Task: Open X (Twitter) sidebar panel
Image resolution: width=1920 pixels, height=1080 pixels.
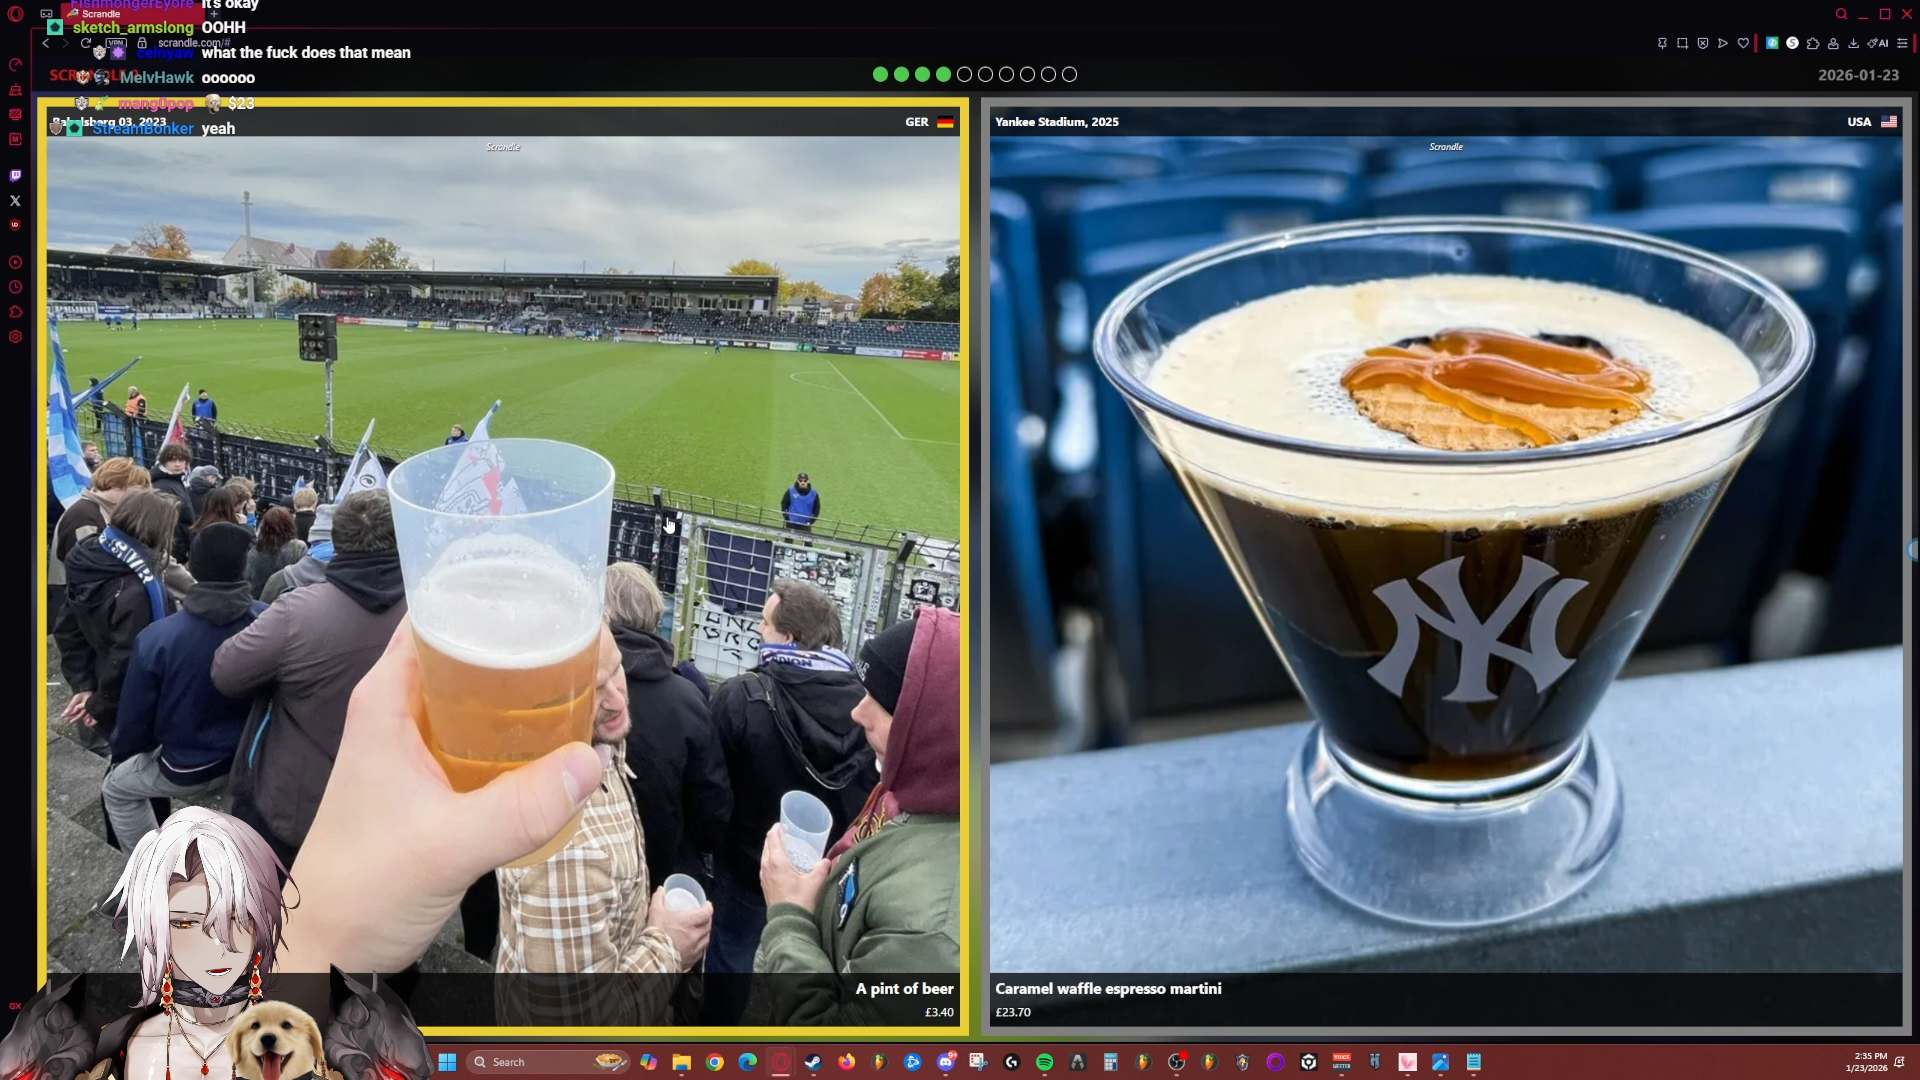Action: (15, 201)
